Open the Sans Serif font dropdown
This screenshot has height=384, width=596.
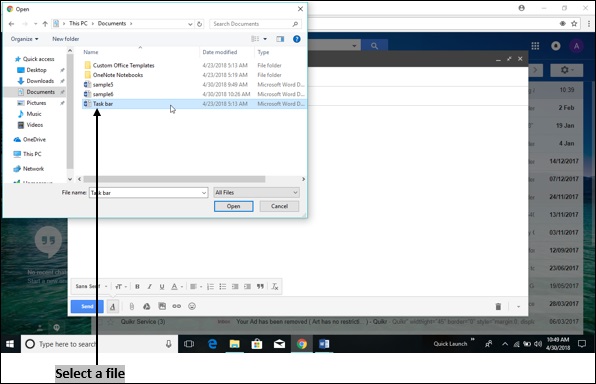click(91, 286)
